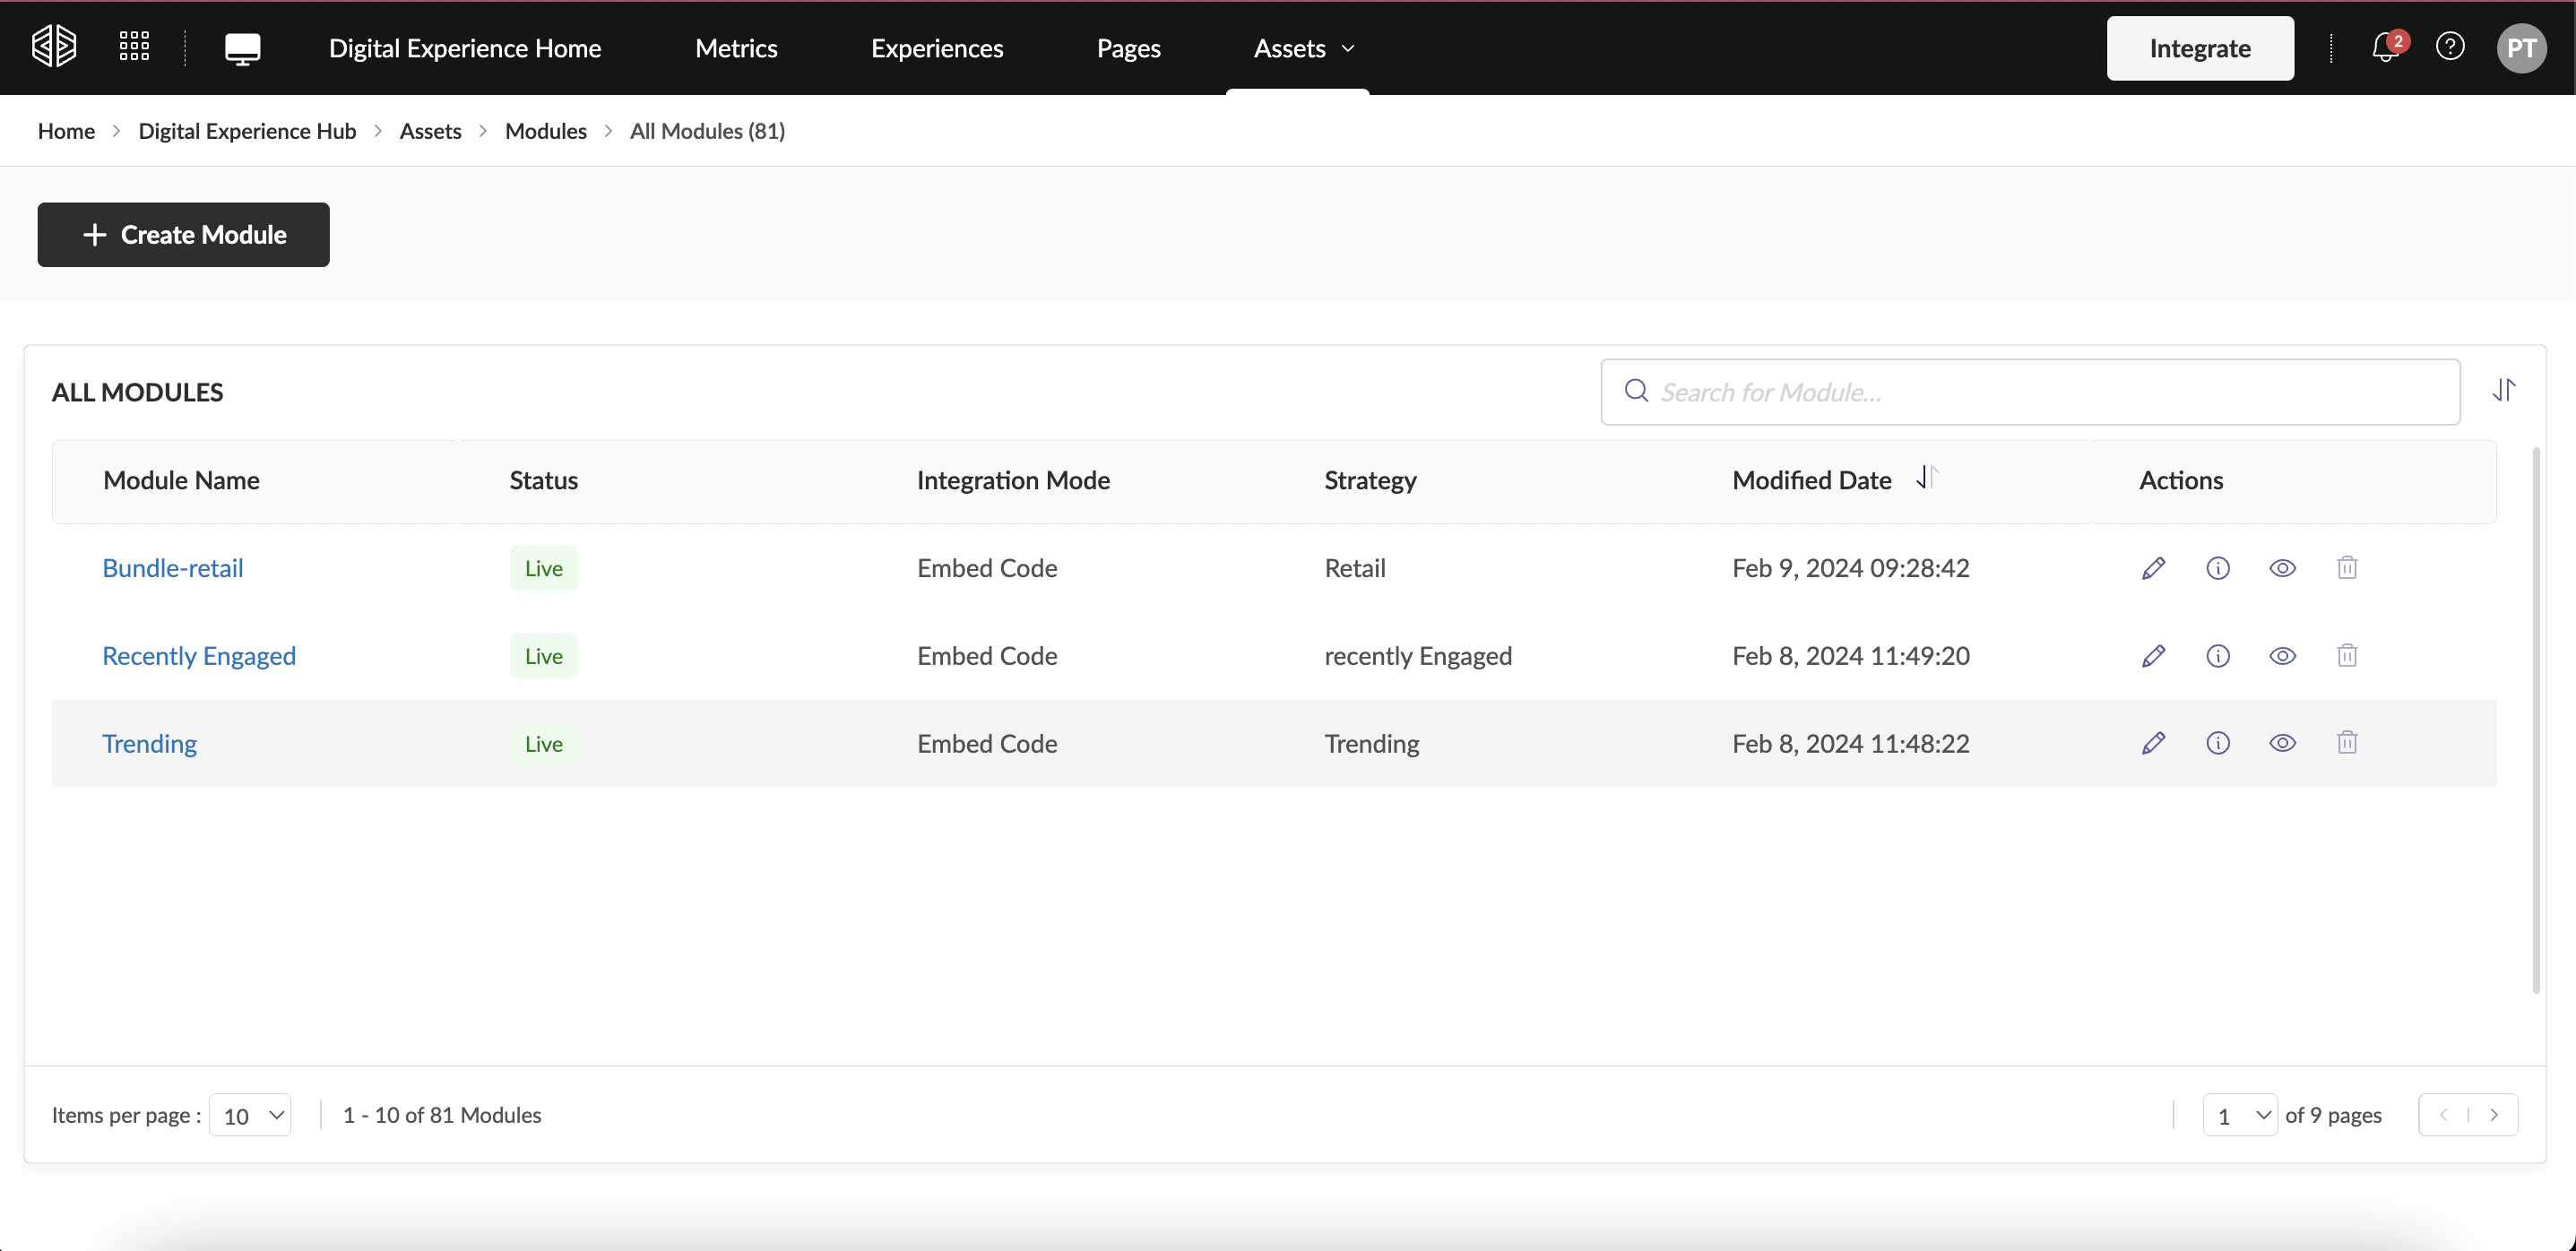Open the notifications bell
2576x1251 pixels.
point(2384,48)
